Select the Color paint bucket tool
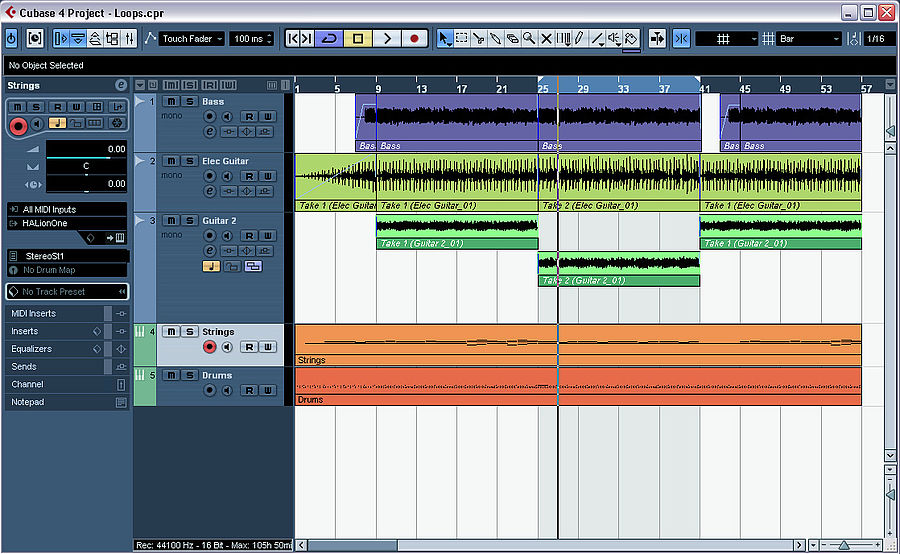Screen dimensions: 900x554 tap(631, 38)
